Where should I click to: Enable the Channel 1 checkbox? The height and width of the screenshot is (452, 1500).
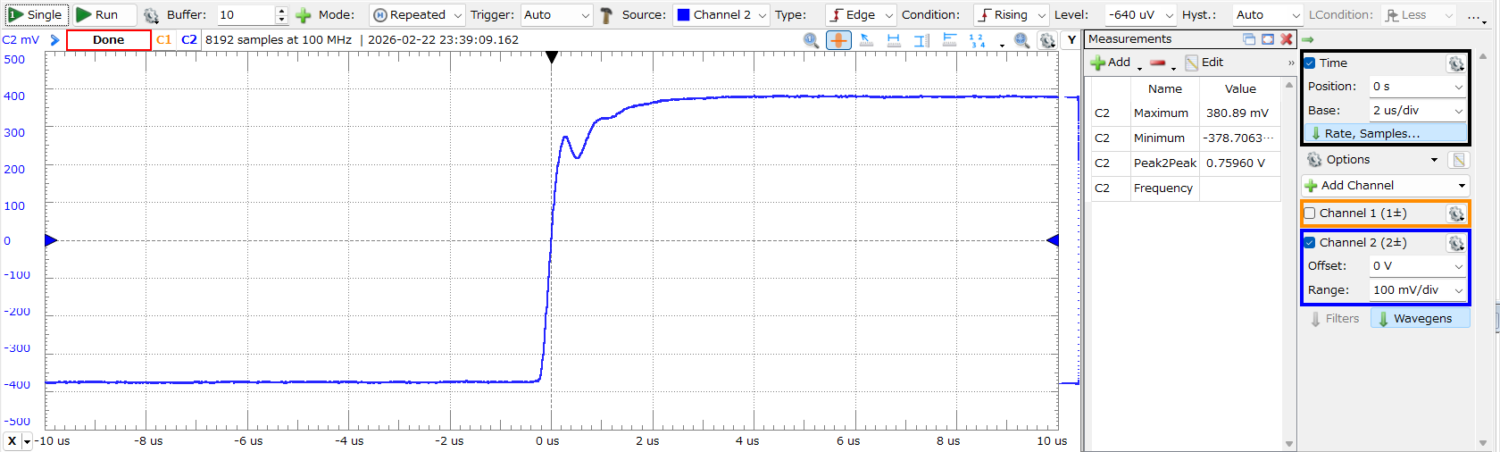click(1310, 213)
